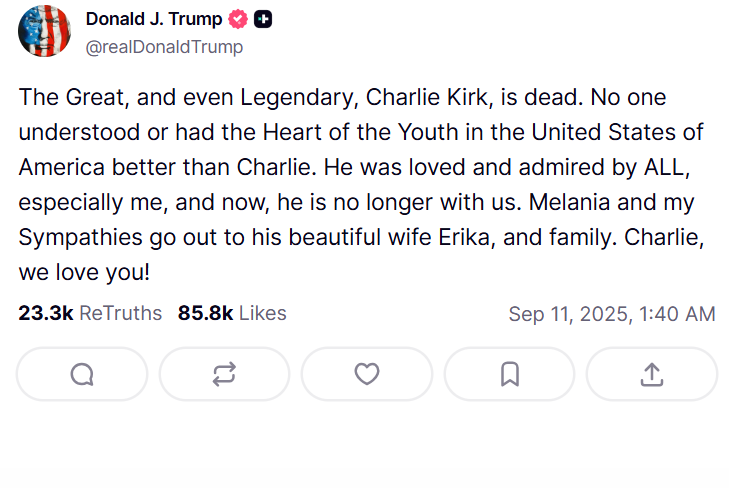Open Donald J. Trump's profile avatar
Image resolution: width=729 pixels, height=488 pixels.
pos(45,31)
